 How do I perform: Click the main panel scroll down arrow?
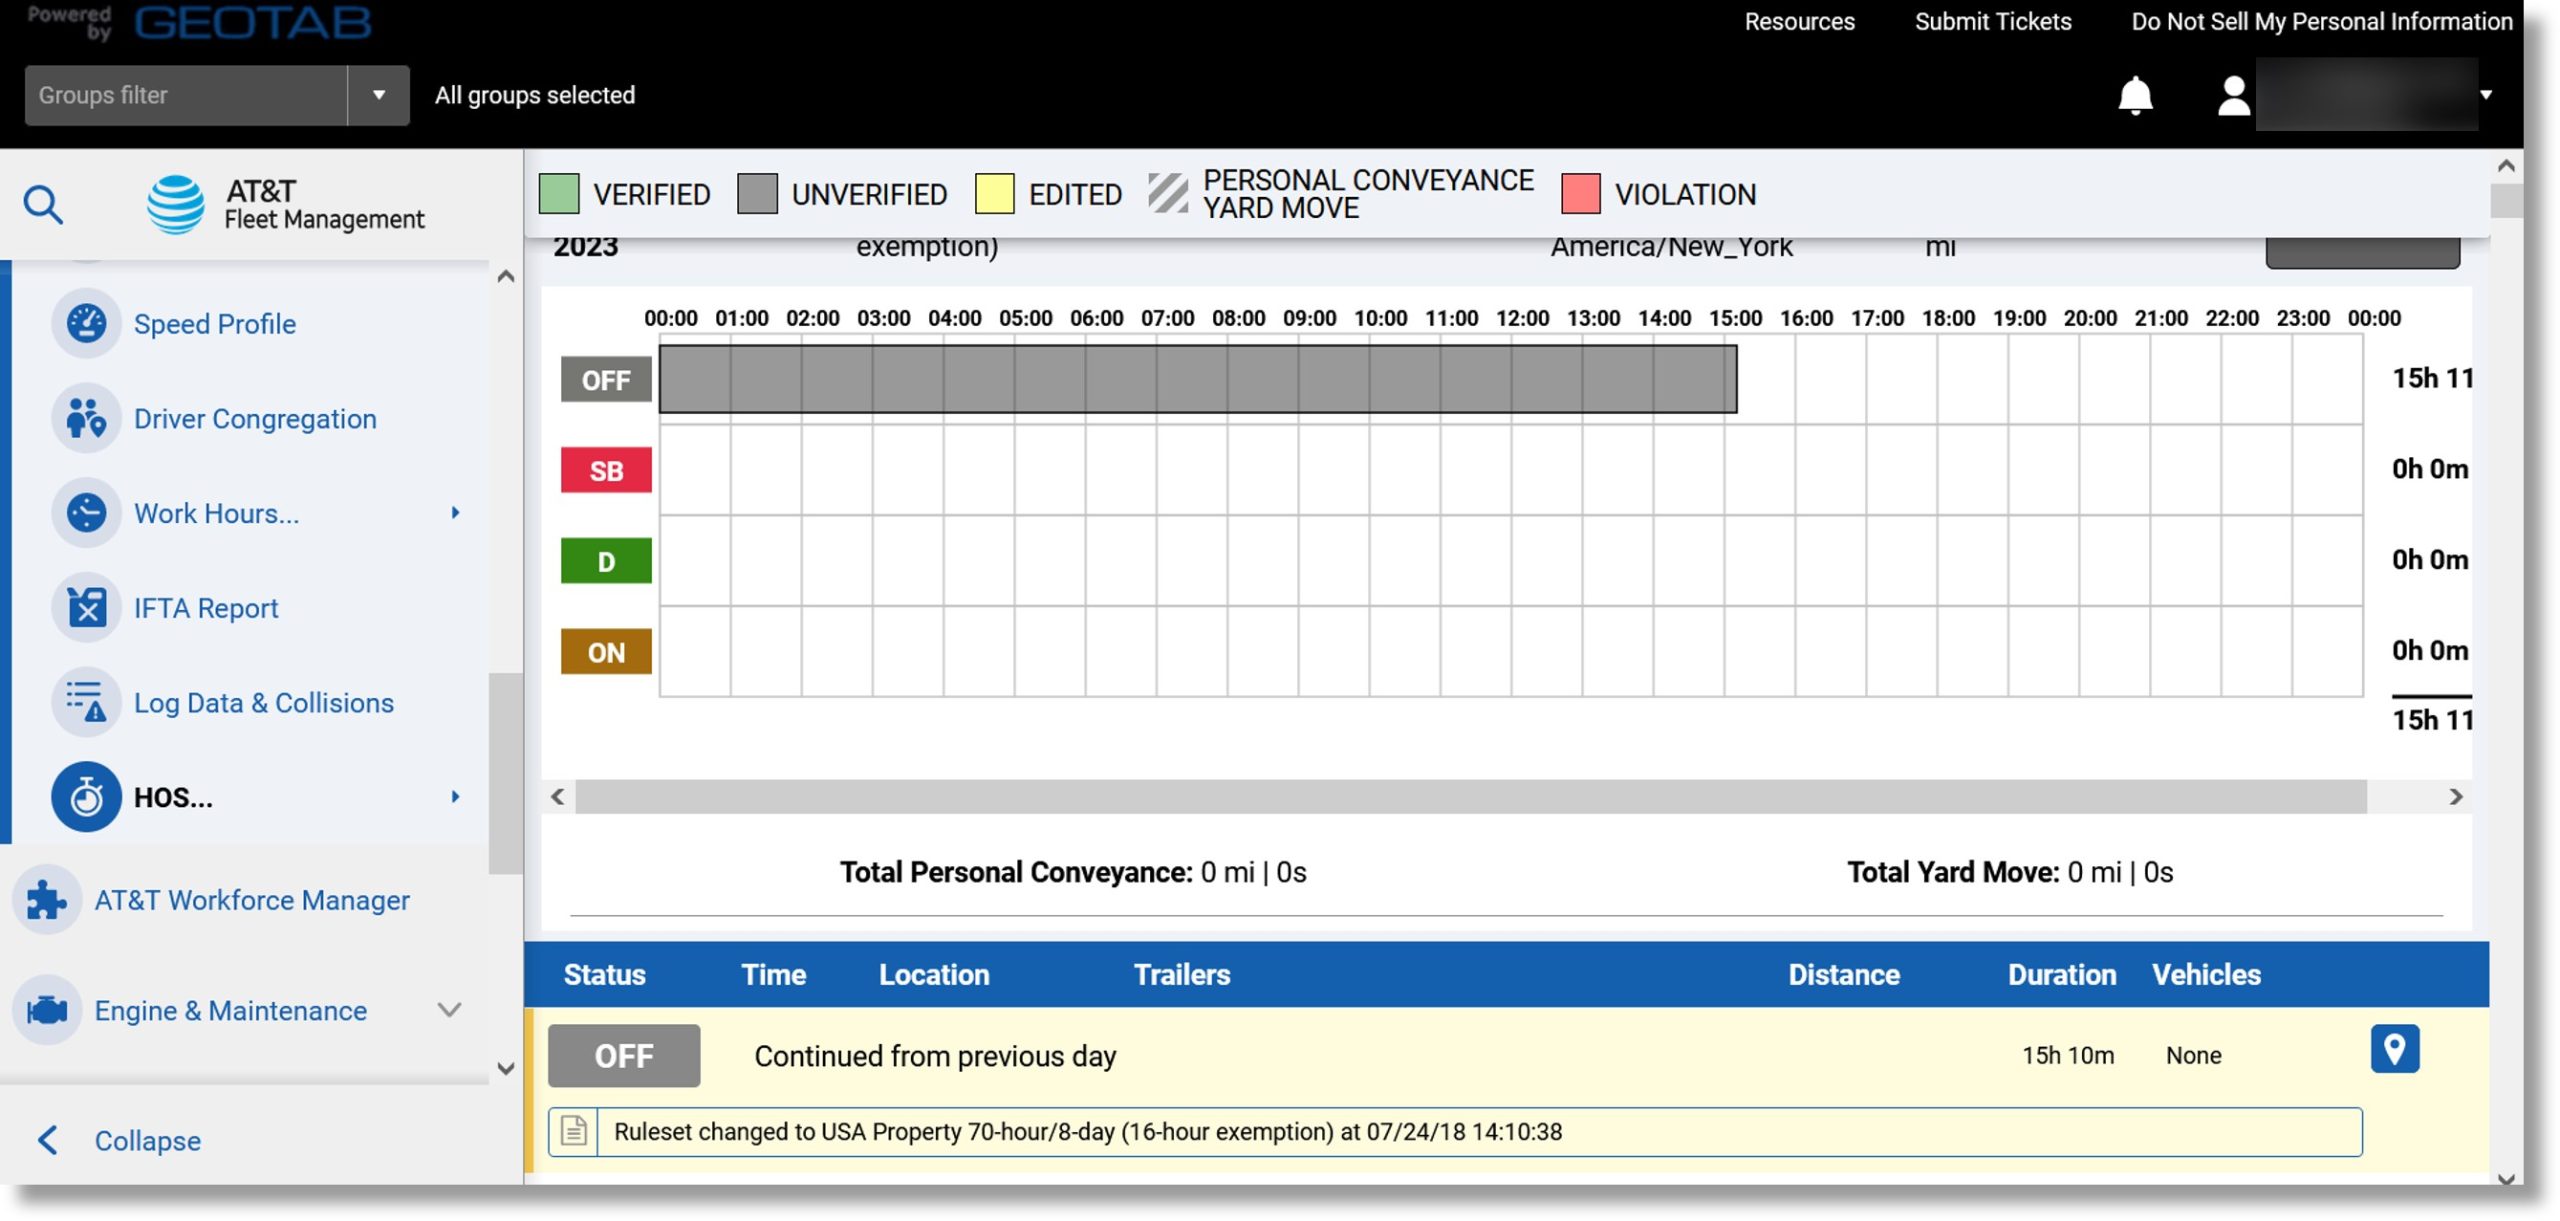2506,1179
